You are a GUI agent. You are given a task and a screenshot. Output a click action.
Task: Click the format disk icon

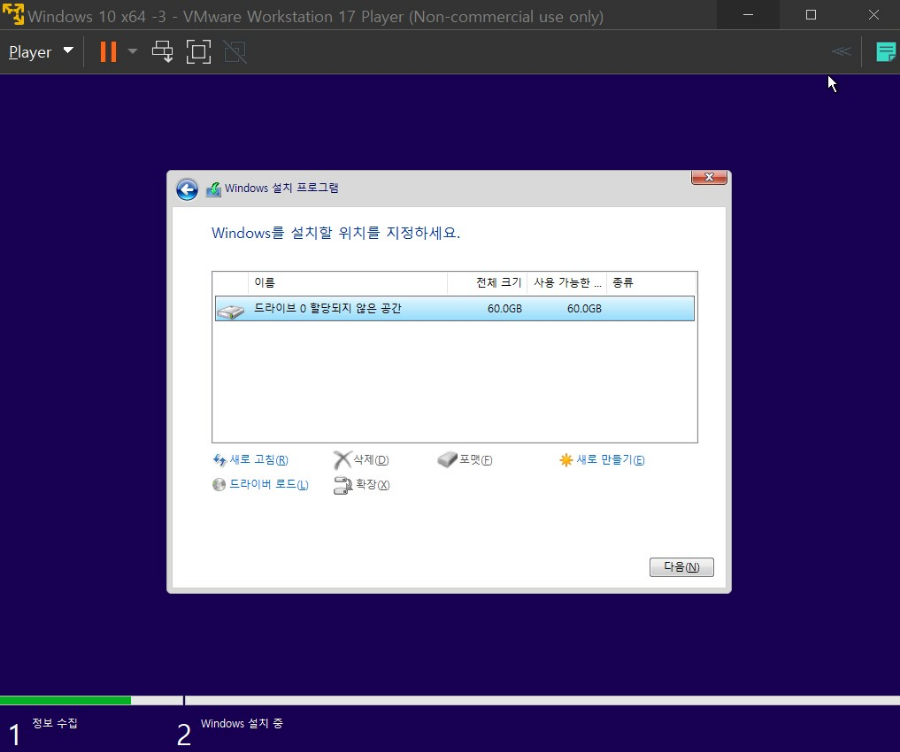[x=447, y=460]
